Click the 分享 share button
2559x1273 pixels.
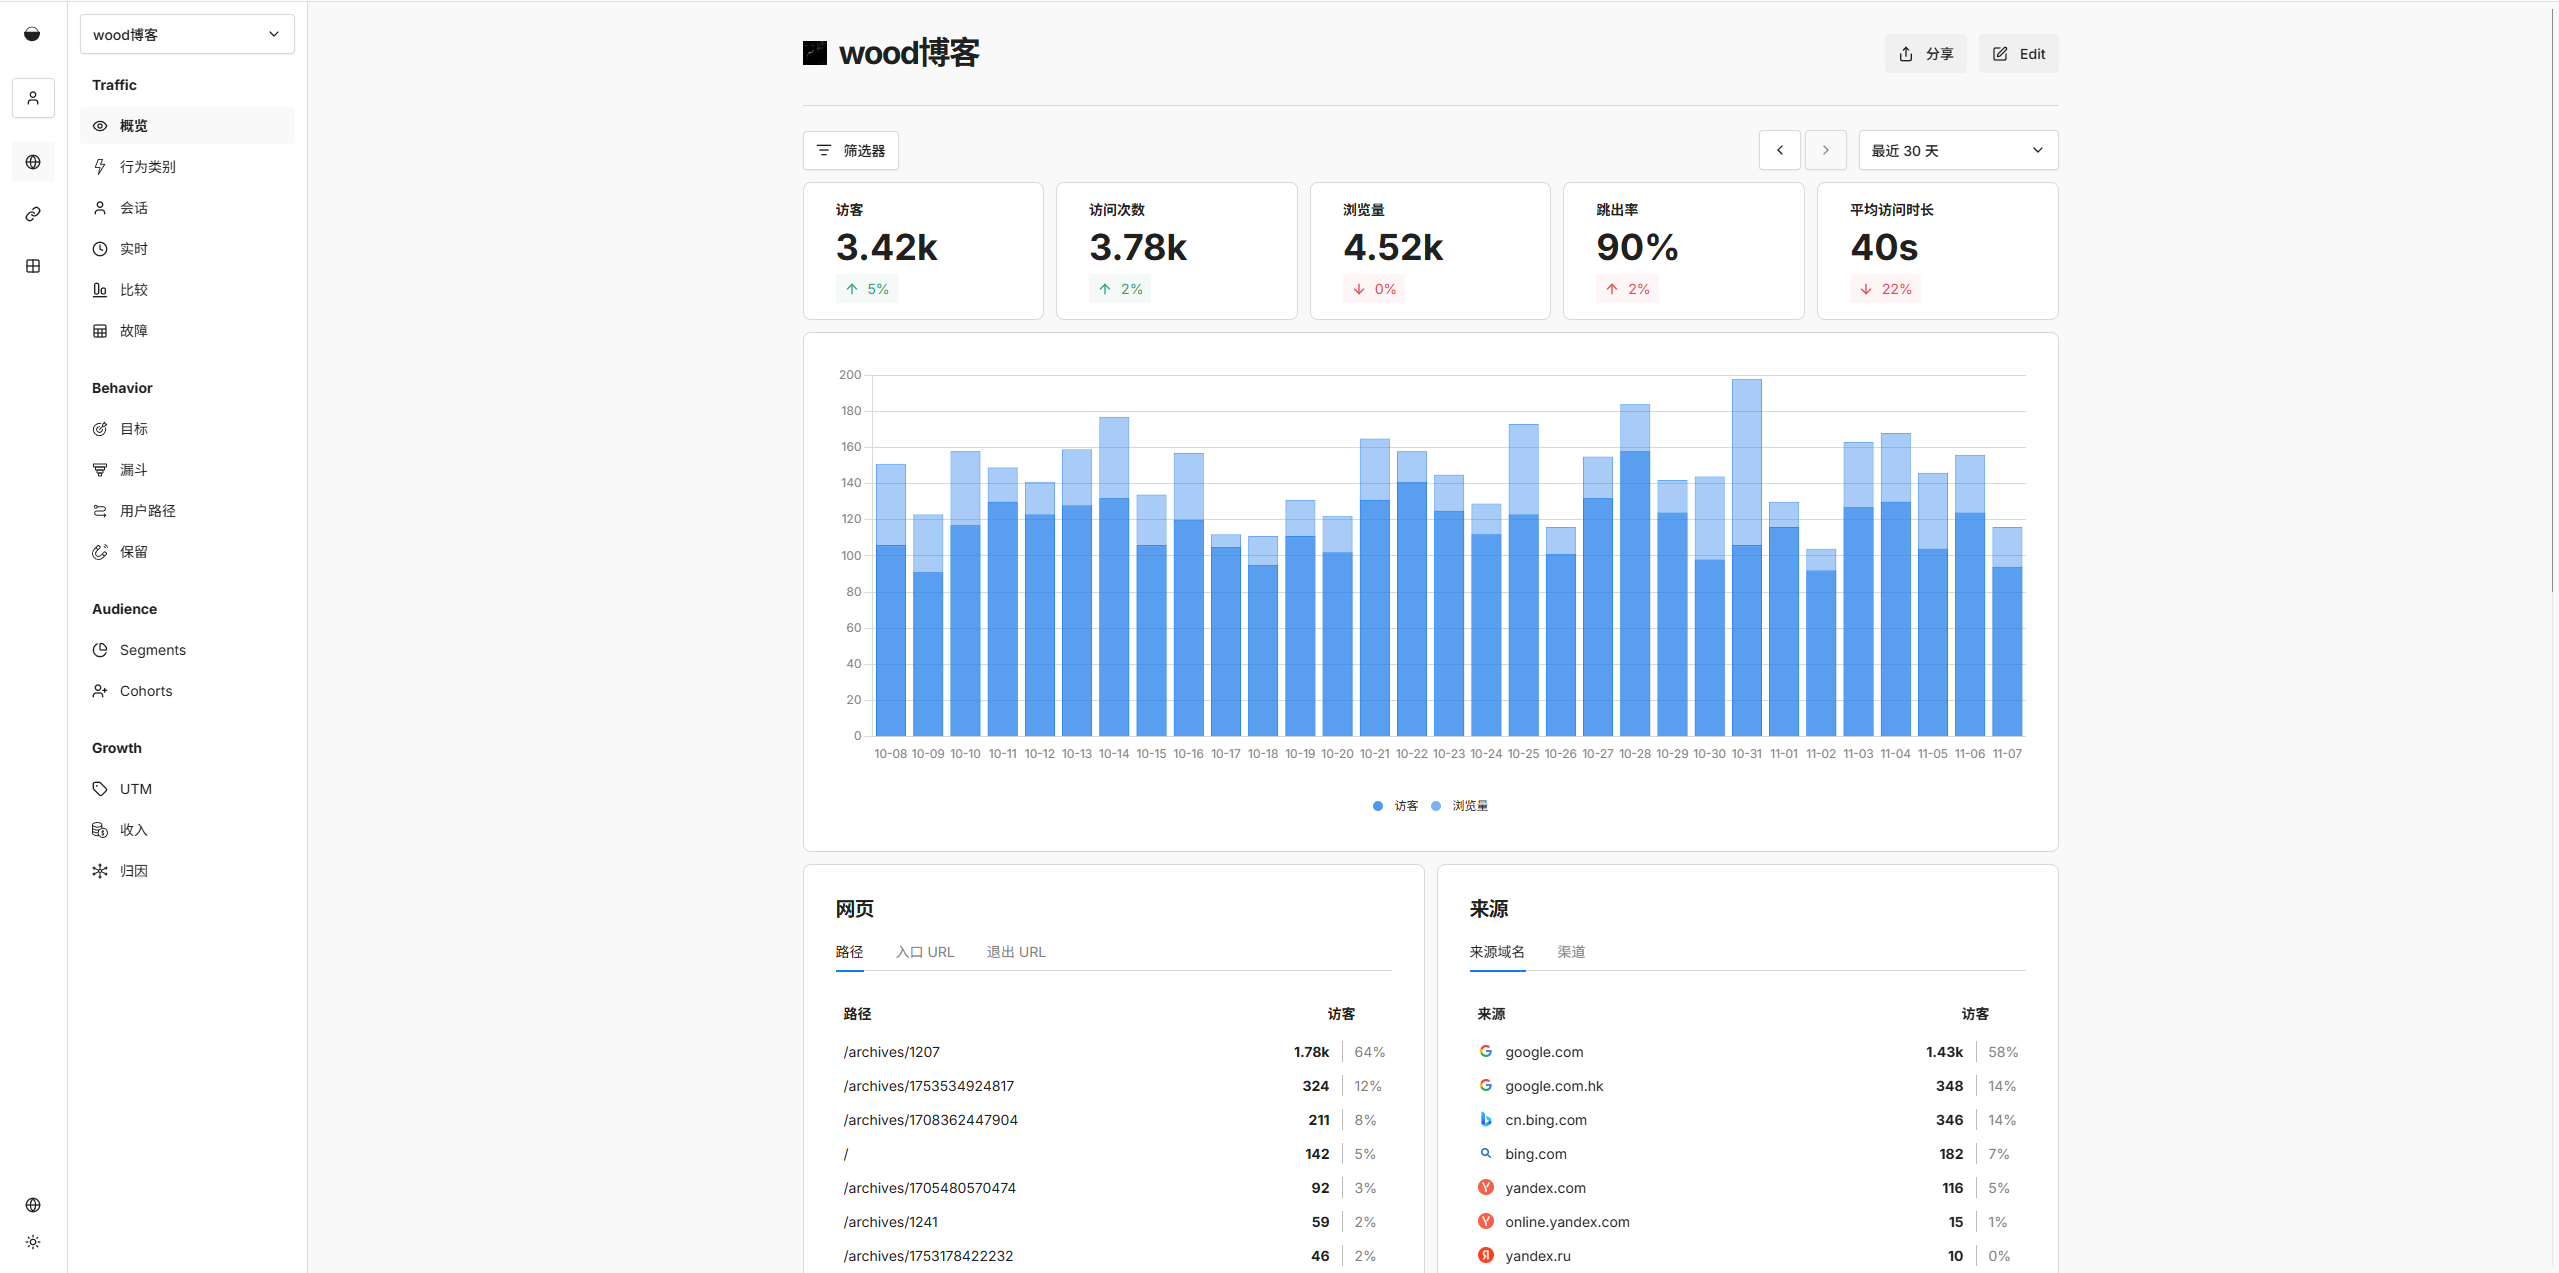pyautogui.click(x=1925, y=54)
